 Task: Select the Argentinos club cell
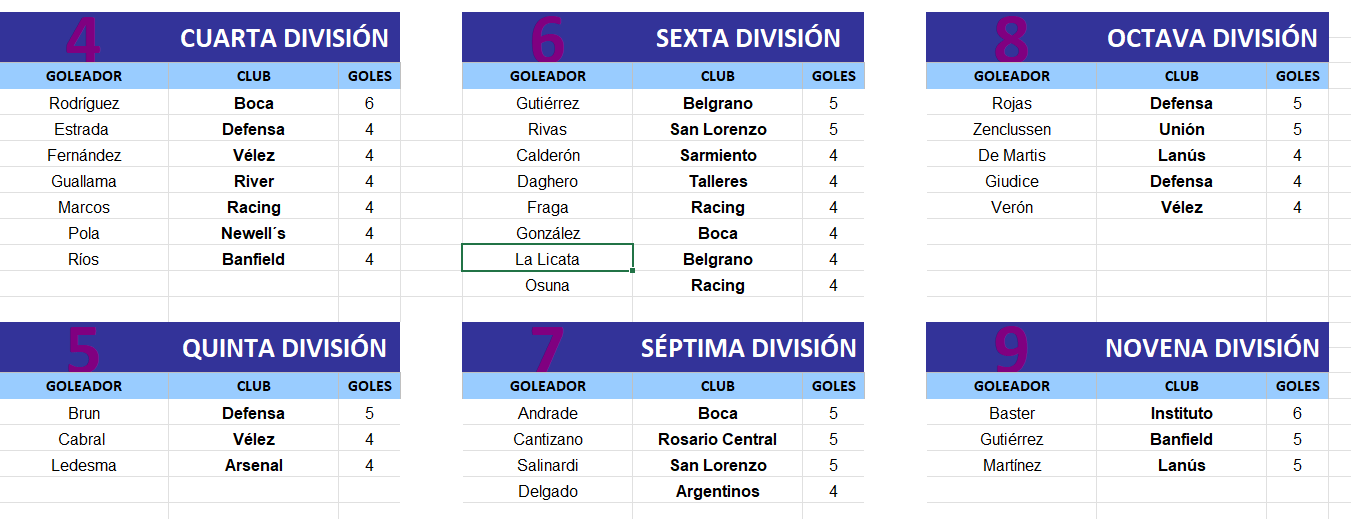[x=718, y=491]
